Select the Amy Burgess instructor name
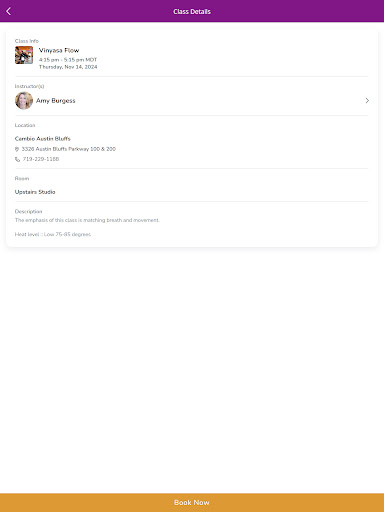The image size is (384, 512). pyautogui.click(x=56, y=101)
